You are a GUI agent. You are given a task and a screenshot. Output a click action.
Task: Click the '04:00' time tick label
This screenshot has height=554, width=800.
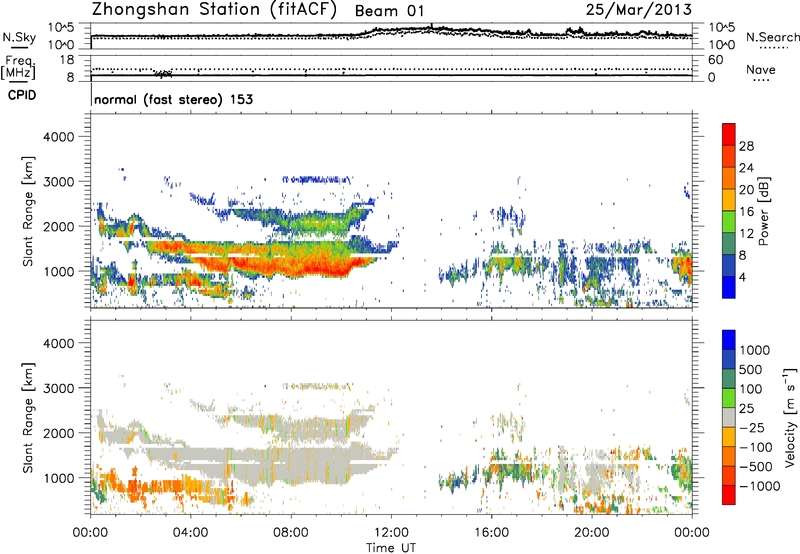coord(190,533)
